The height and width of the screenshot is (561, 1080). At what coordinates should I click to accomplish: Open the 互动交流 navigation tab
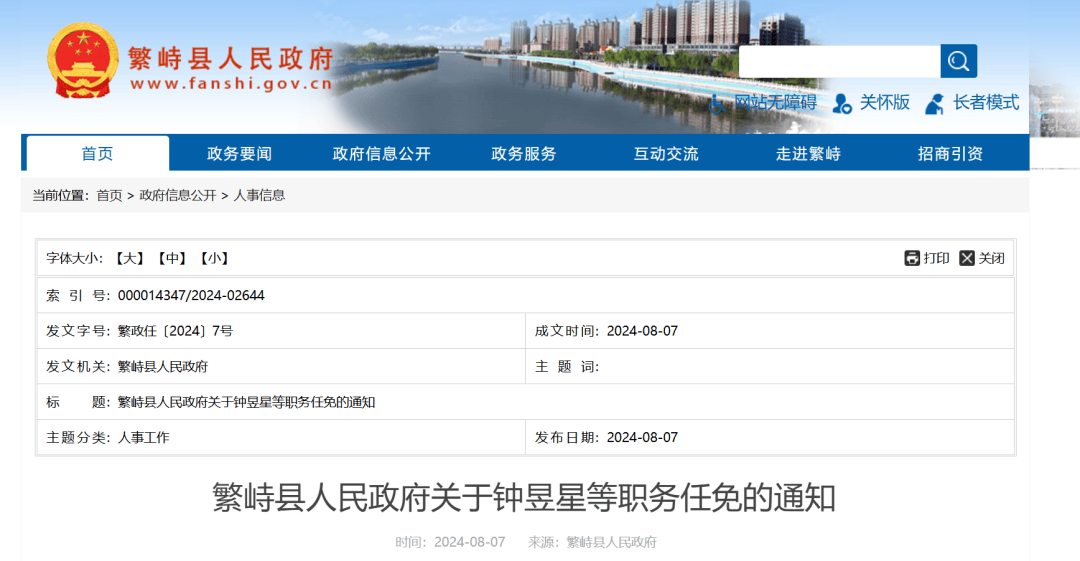[x=666, y=153]
